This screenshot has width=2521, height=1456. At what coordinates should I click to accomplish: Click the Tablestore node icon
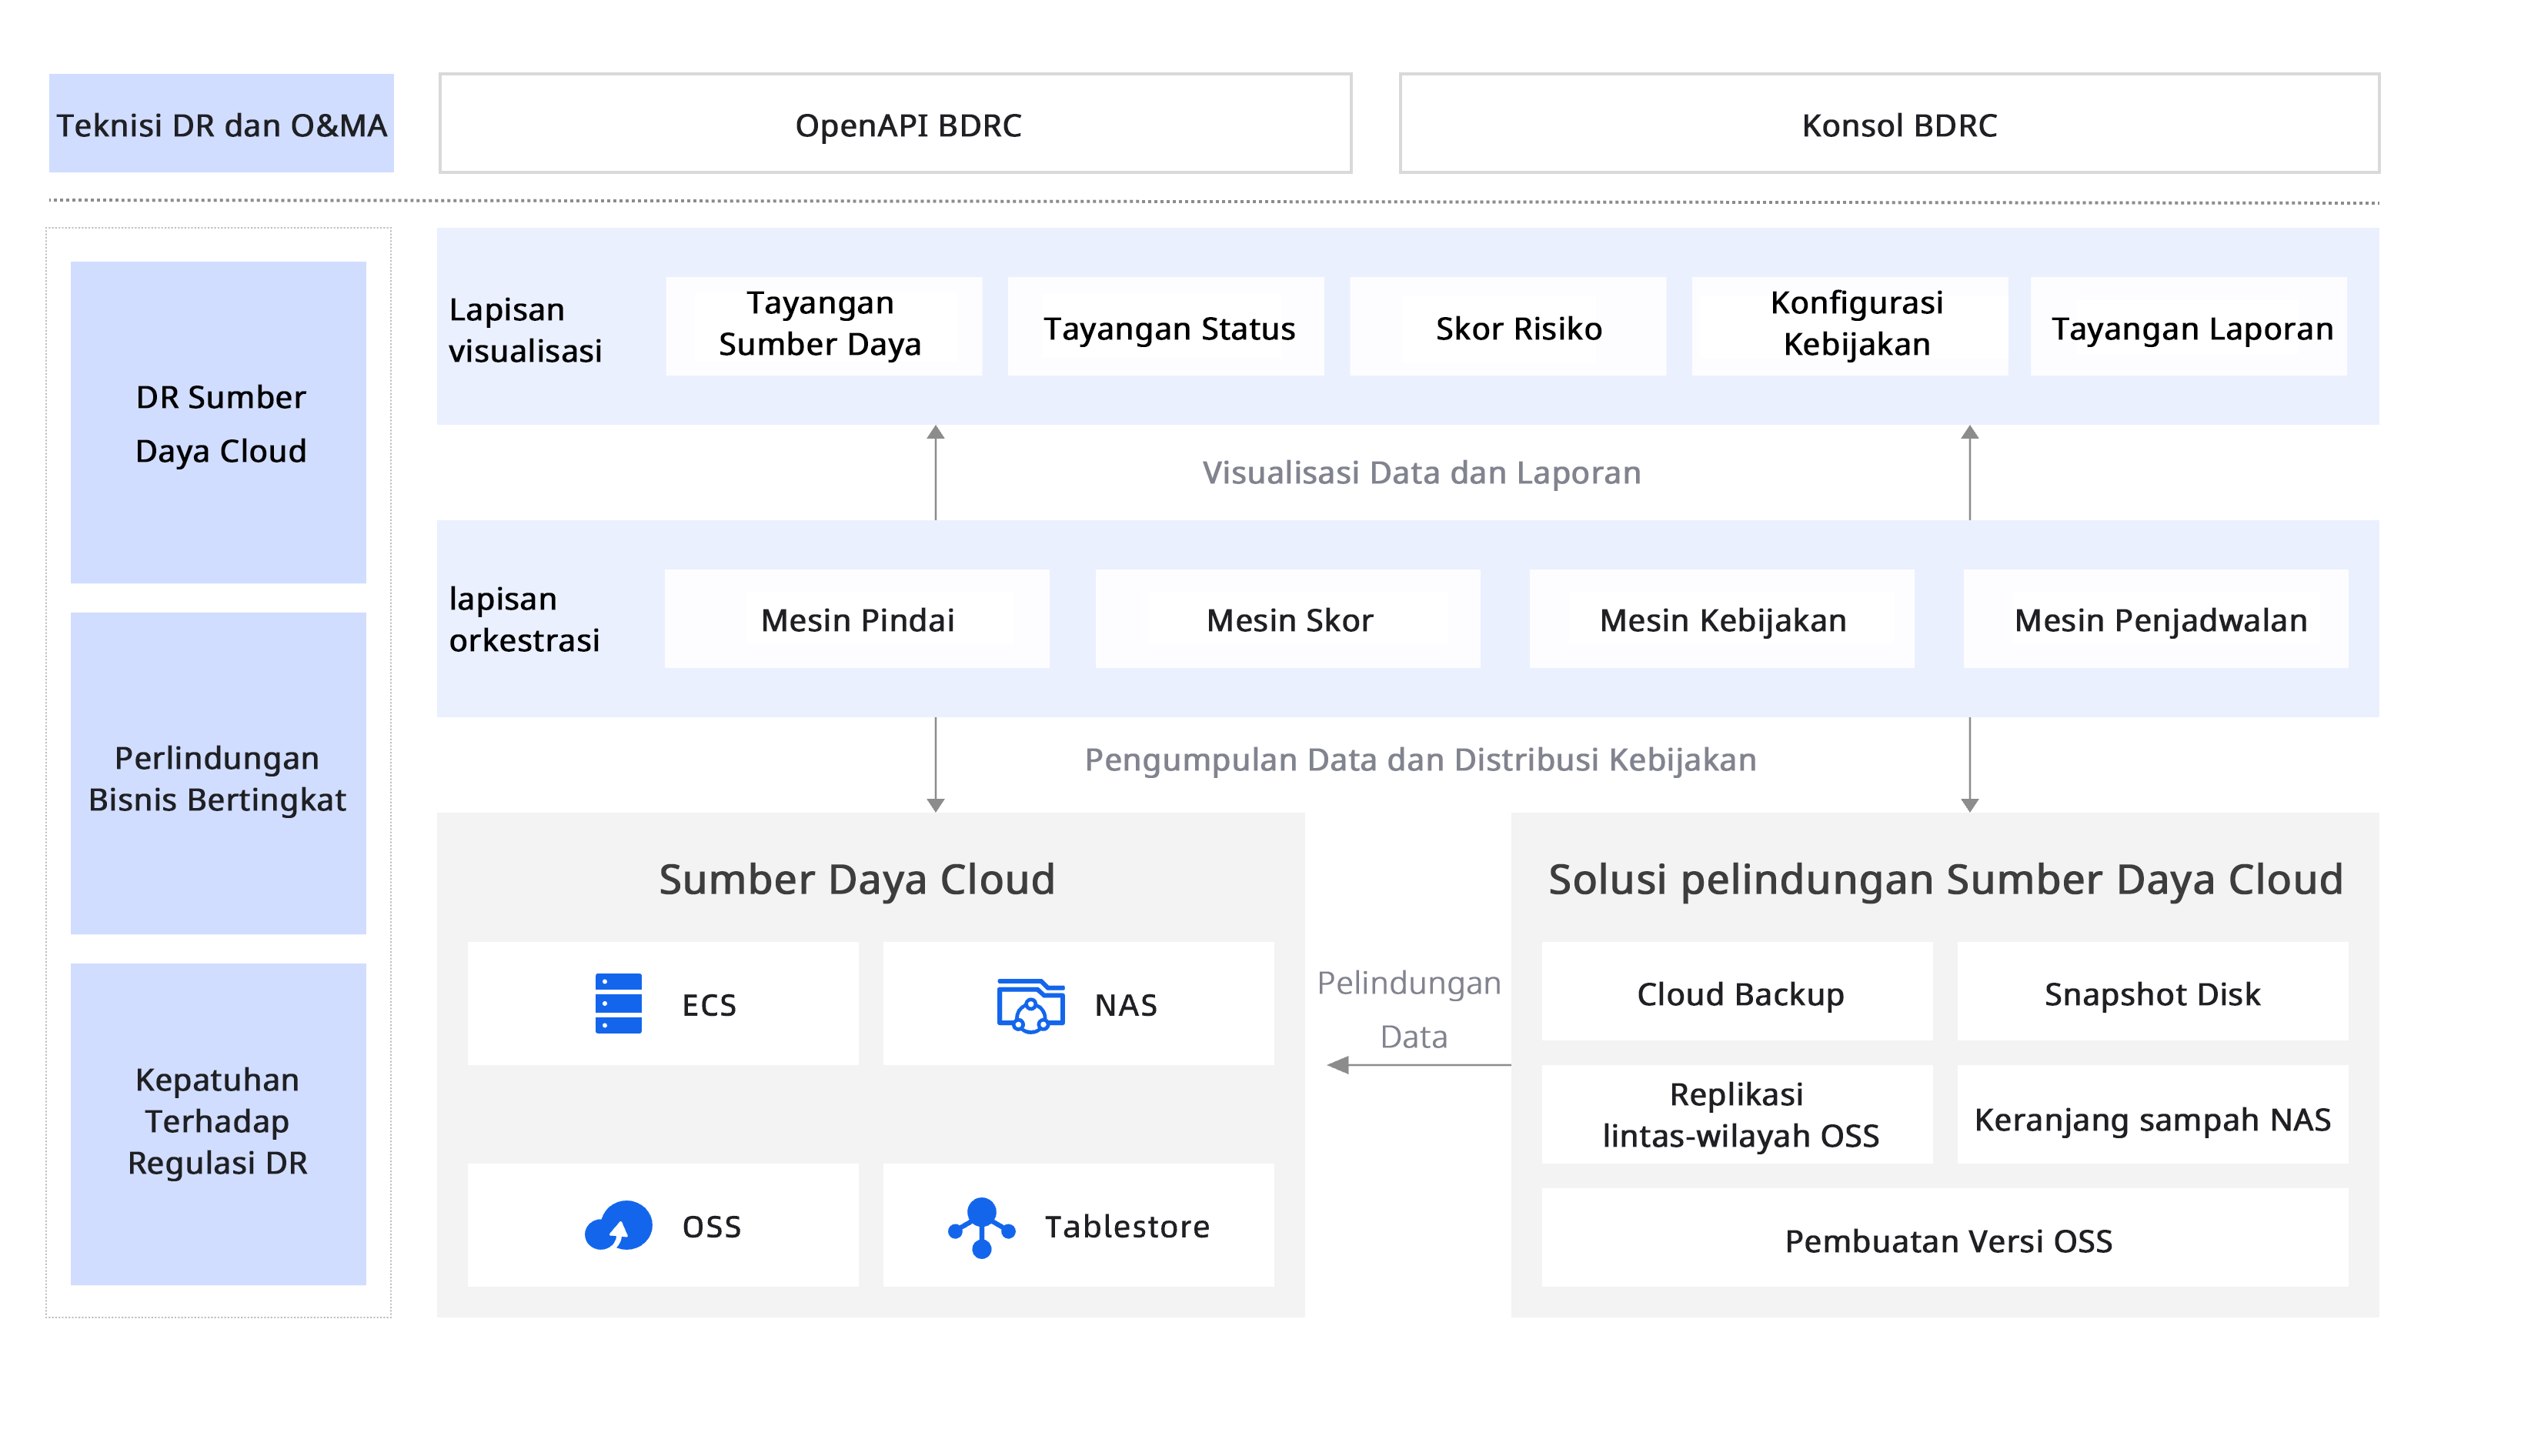point(981,1226)
